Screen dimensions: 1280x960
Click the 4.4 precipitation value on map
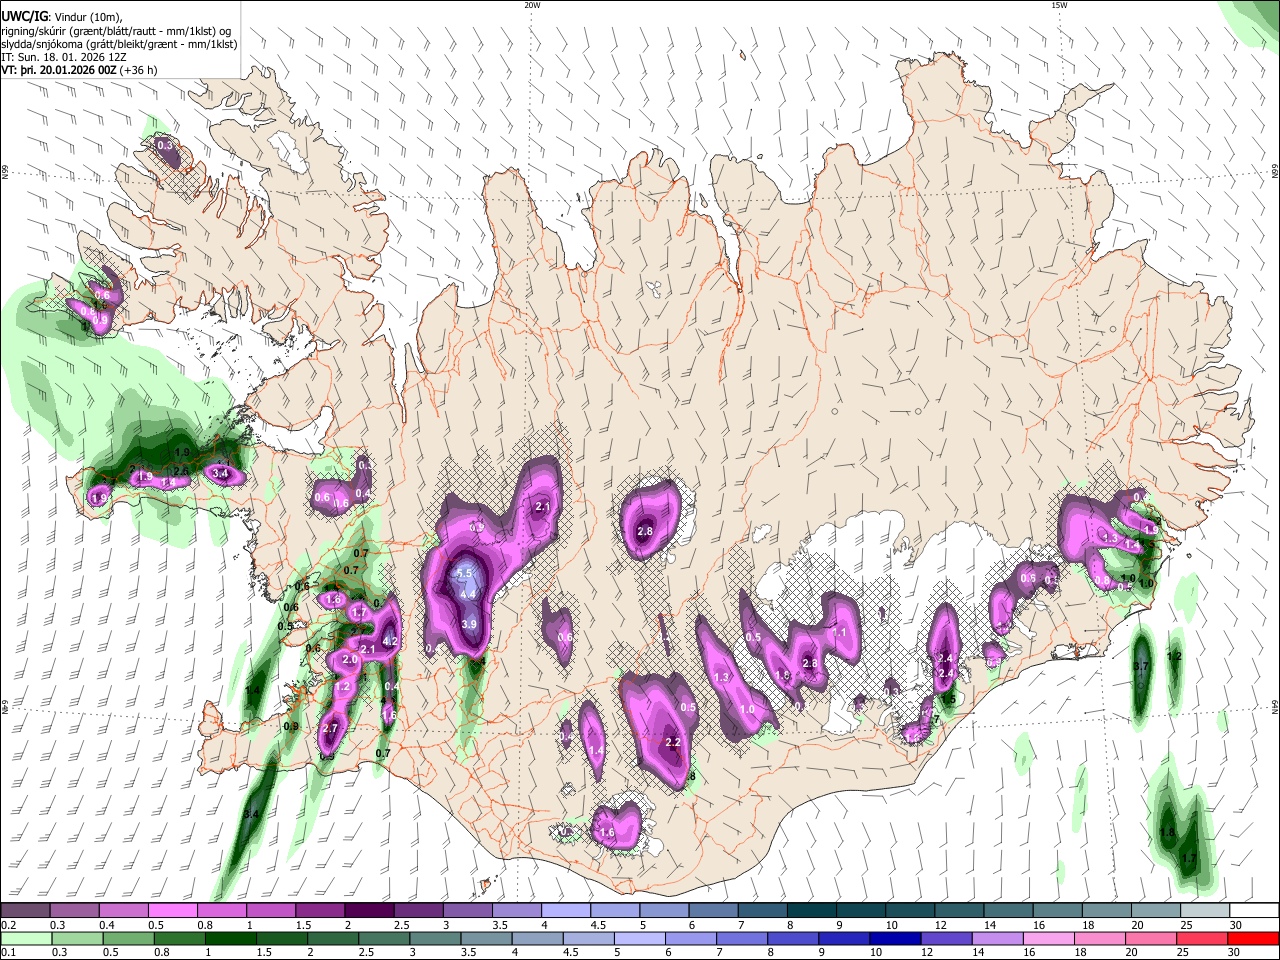pos(468,594)
